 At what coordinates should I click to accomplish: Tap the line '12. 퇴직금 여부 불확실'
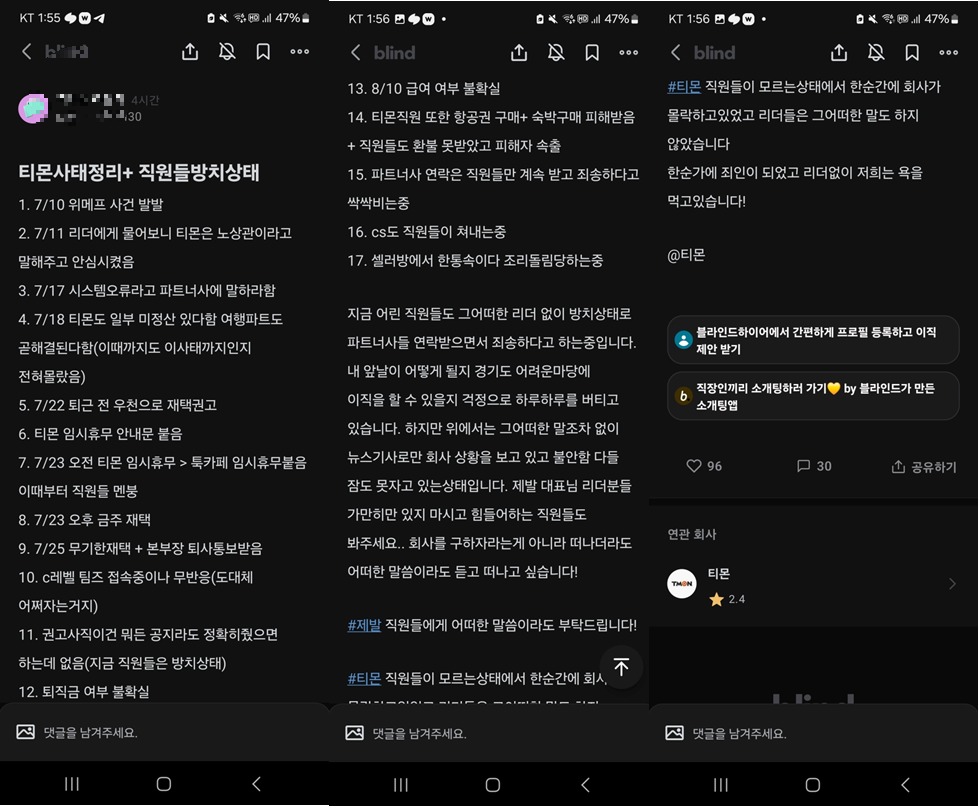pos(84,692)
